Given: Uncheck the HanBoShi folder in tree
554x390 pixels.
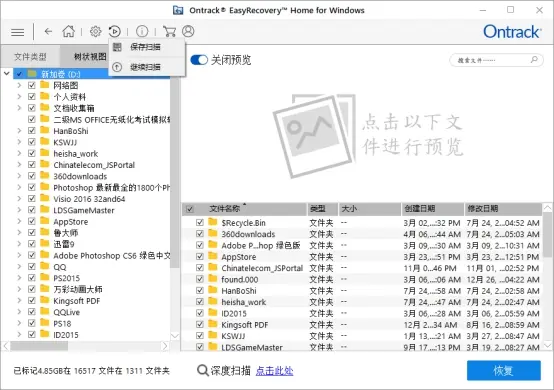Looking at the screenshot, I should tap(32, 131).
